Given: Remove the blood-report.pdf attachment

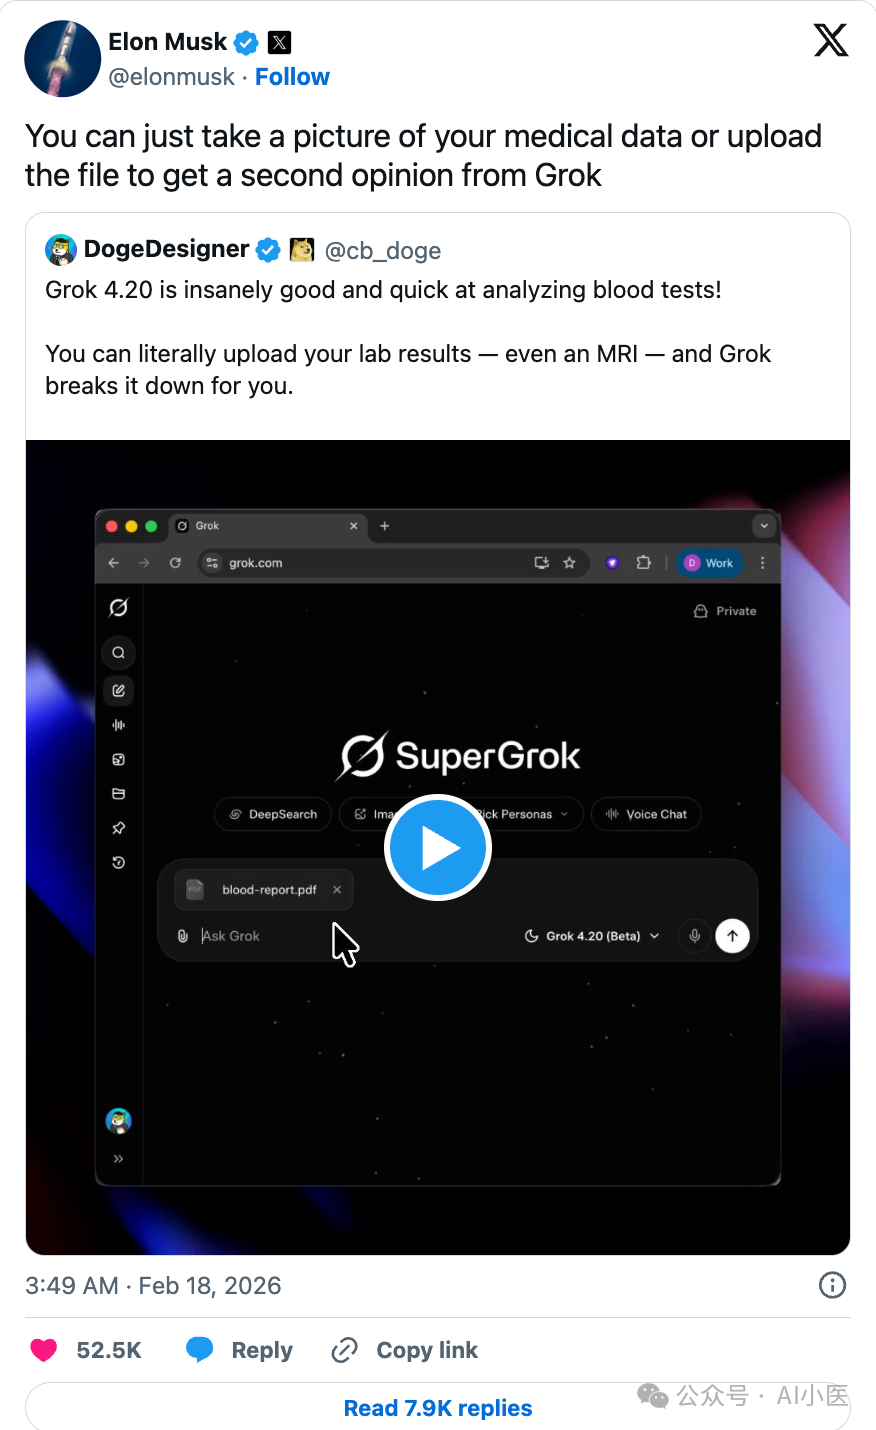Looking at the screenshot, I should 337,889.
